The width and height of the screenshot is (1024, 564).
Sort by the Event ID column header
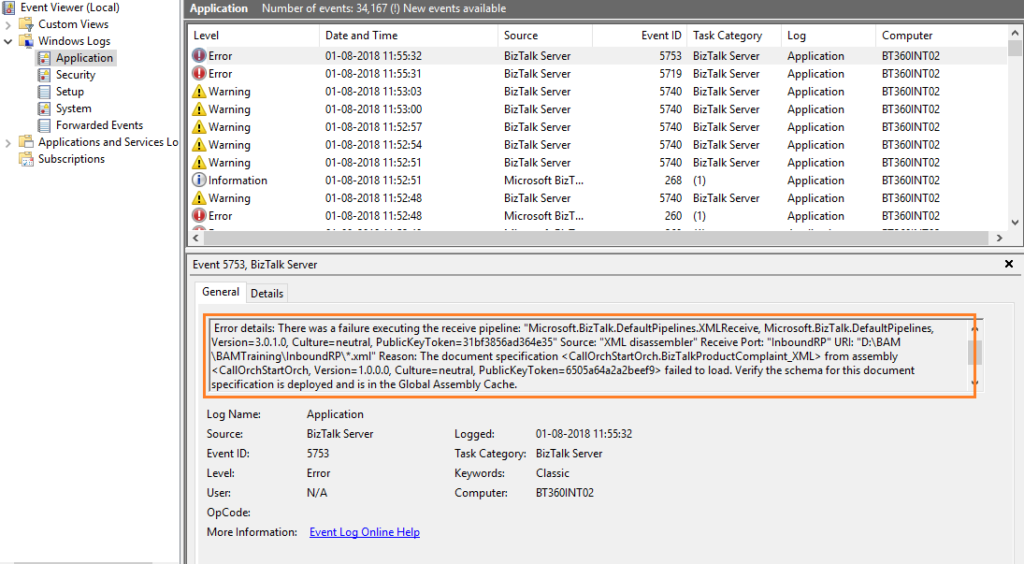639,35
